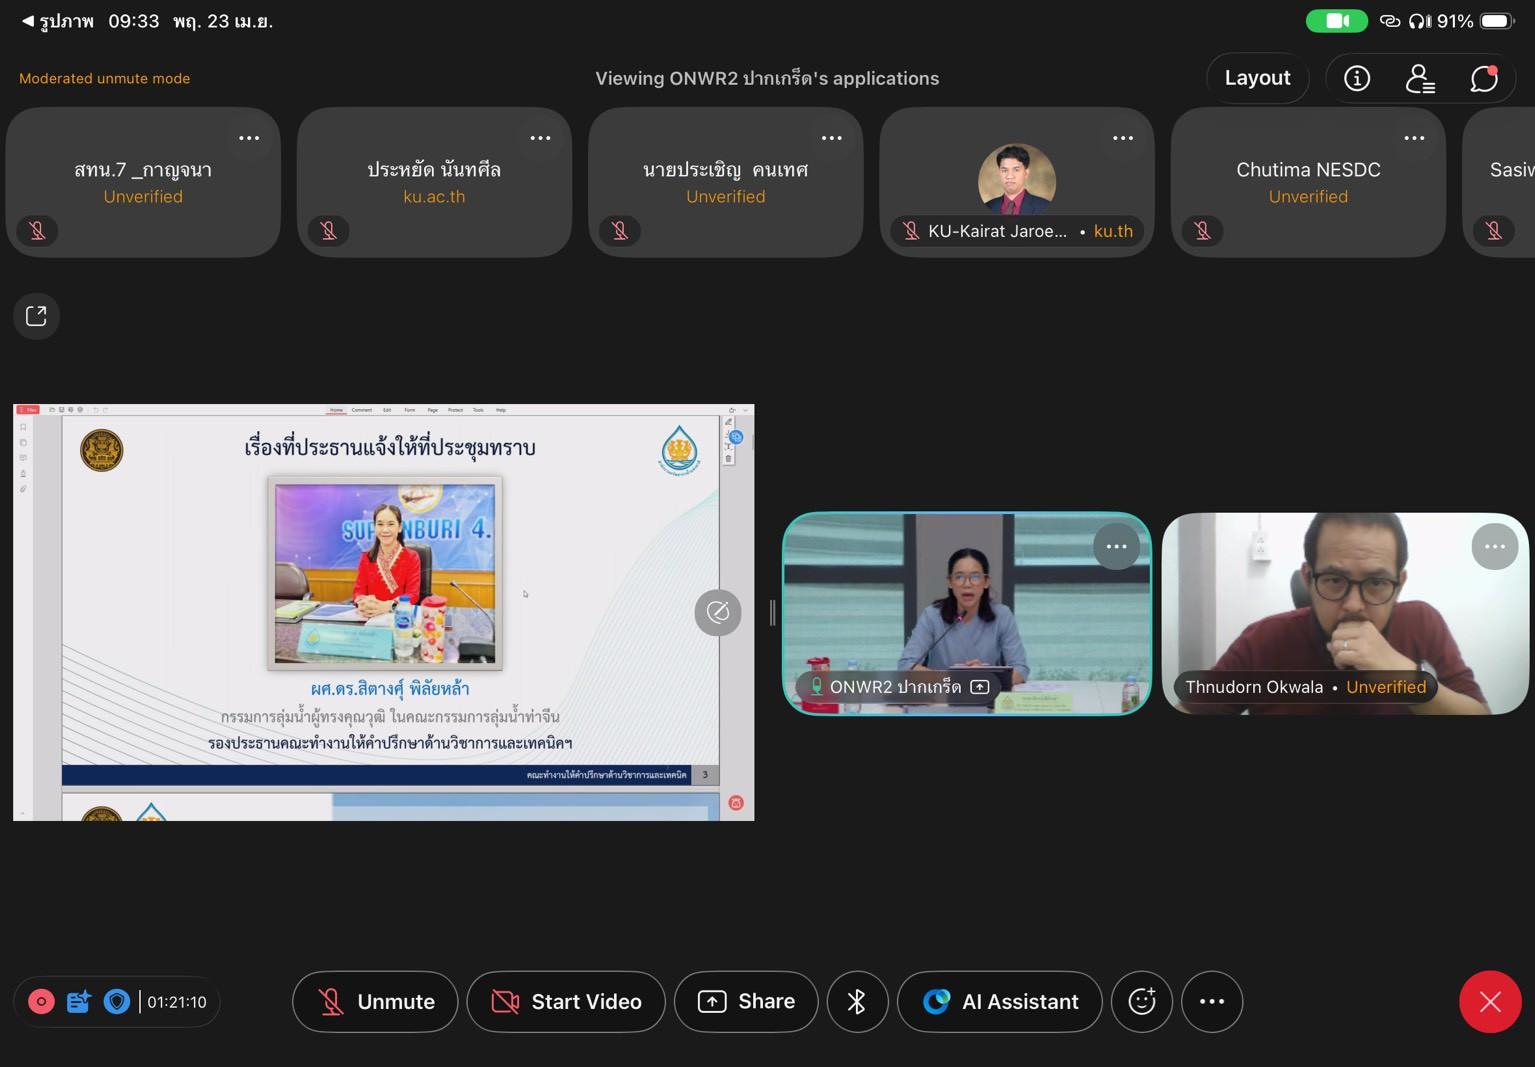Open the chat panel icon
The width and height of the screenshot is (1535, 1067).
(1484, 78)
